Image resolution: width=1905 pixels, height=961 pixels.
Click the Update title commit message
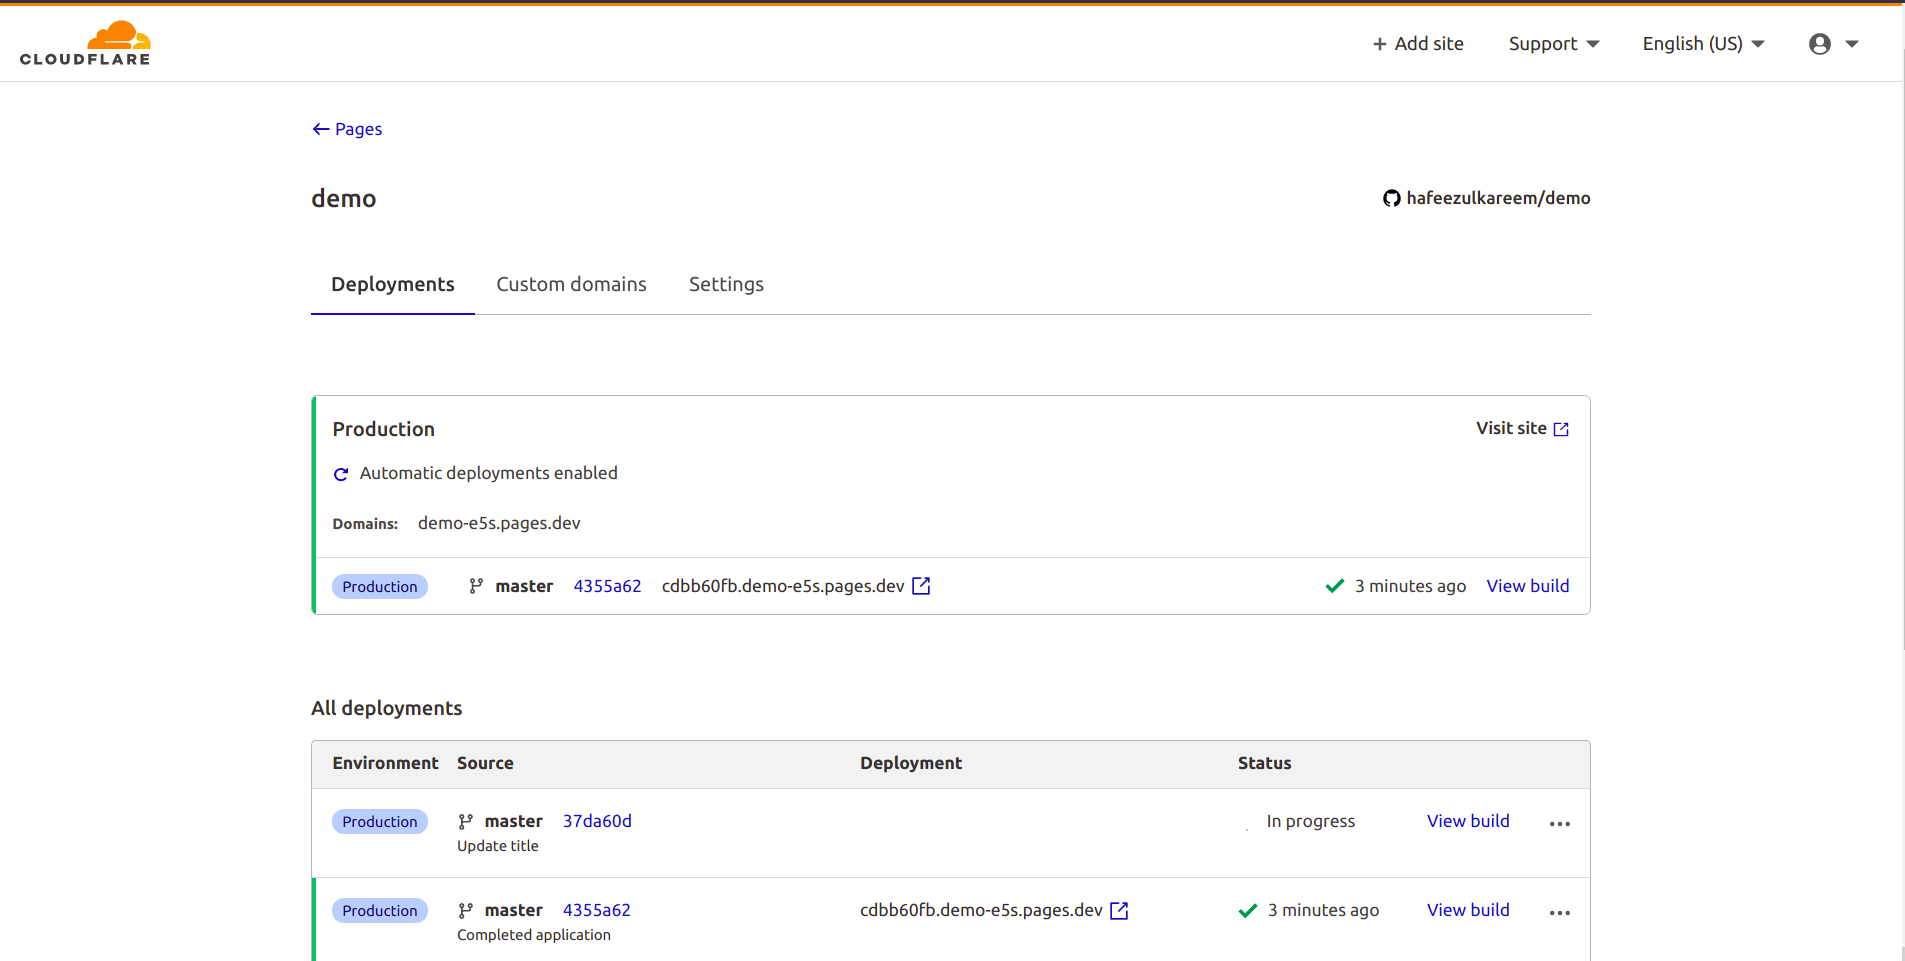click(x=498, y=846)
